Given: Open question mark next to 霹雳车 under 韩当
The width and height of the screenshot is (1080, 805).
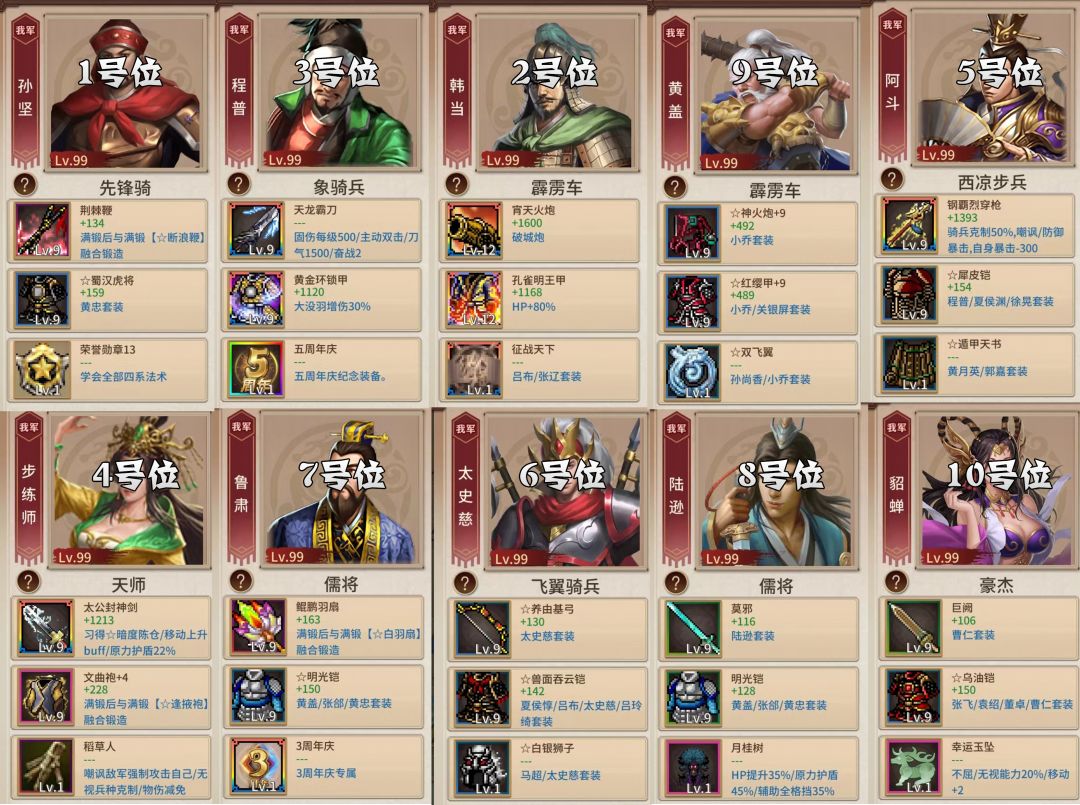Looking at the screenshot, I should point(456,184).
